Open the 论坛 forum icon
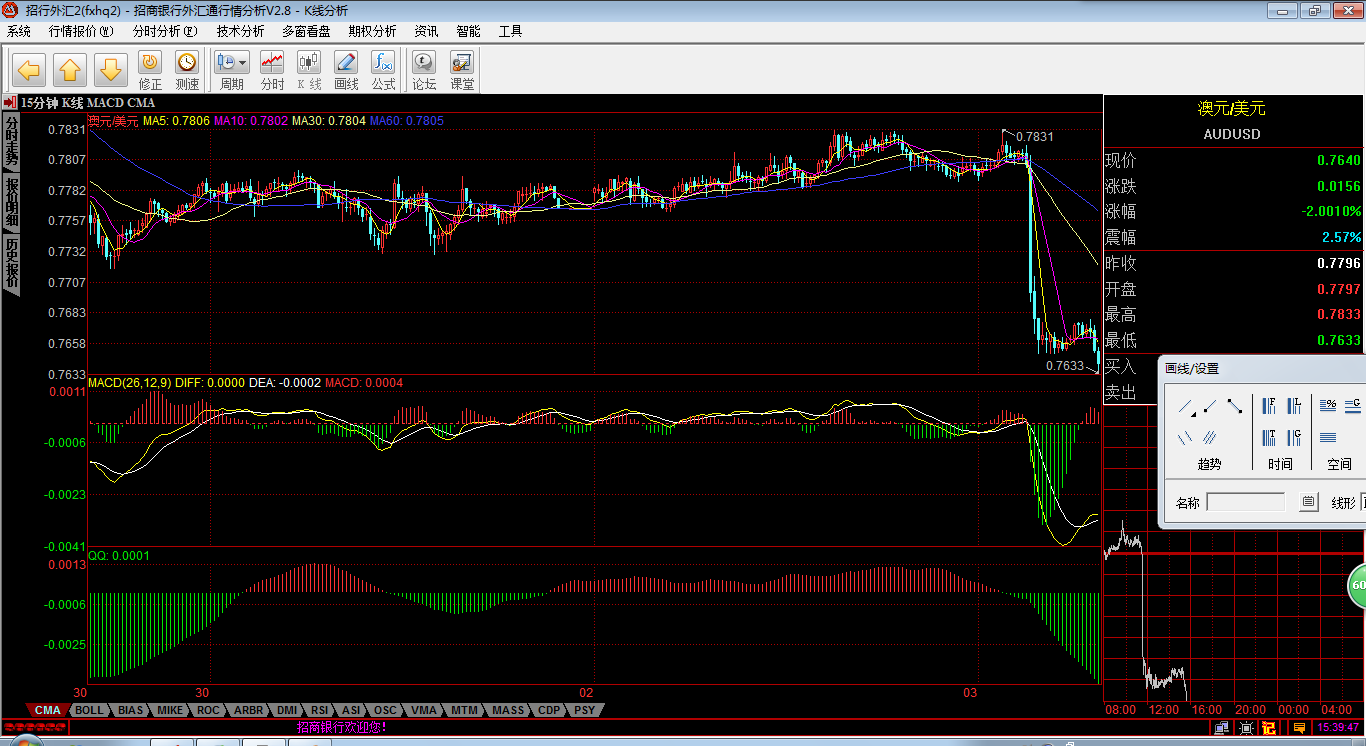 point(424,70)
